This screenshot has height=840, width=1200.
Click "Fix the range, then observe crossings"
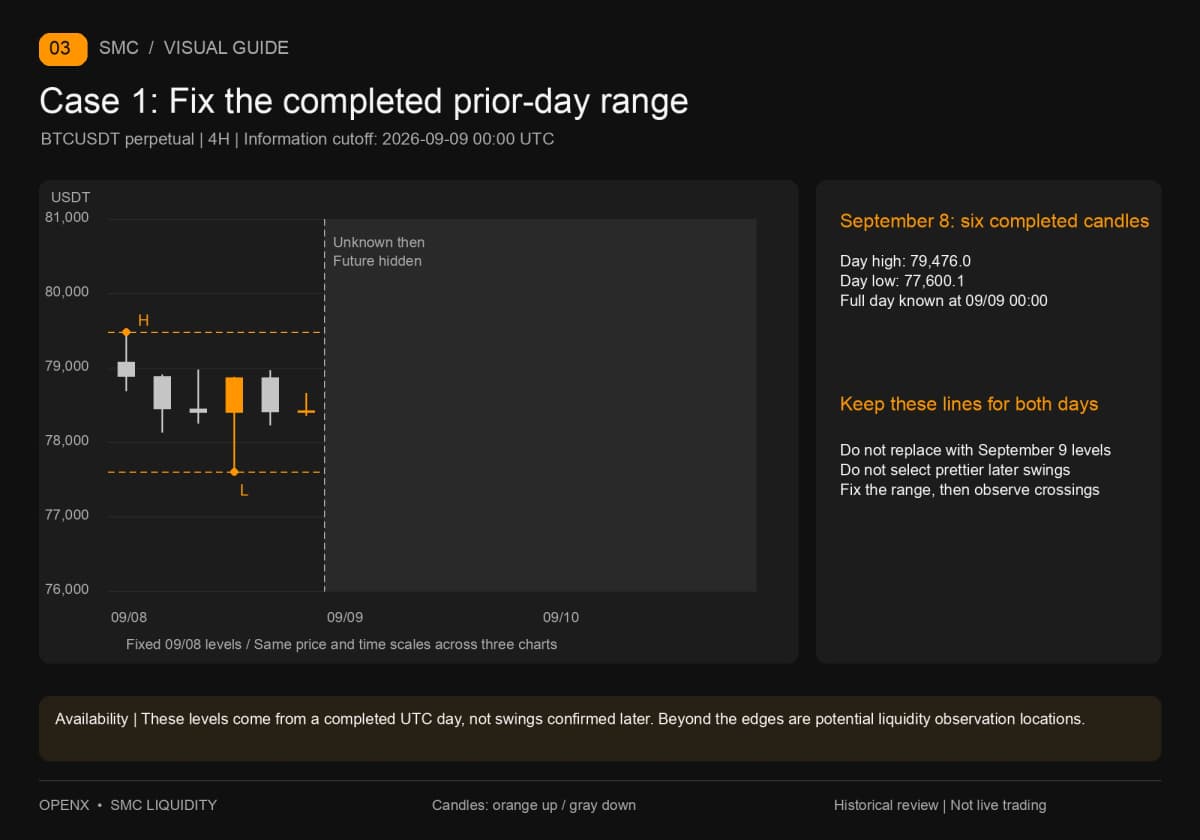point(970,490)
